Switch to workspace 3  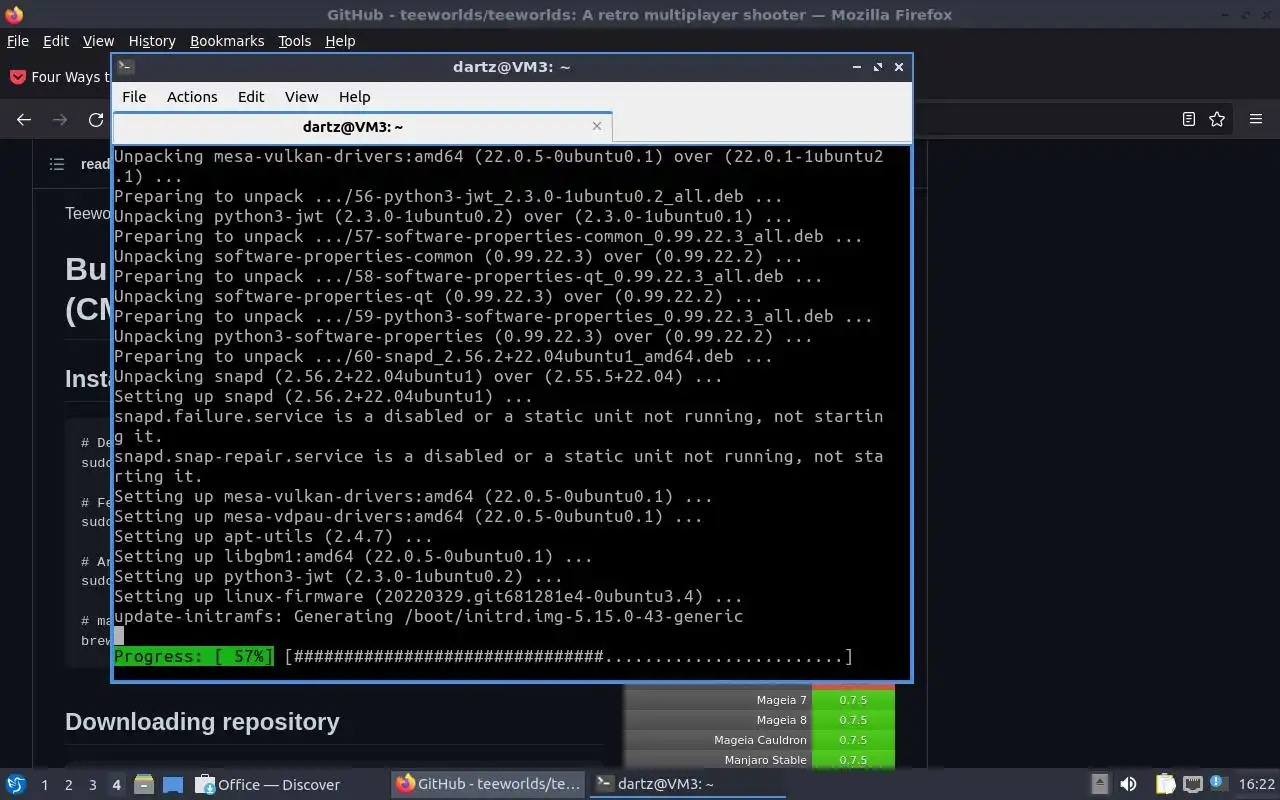click(x=92, y=785)
